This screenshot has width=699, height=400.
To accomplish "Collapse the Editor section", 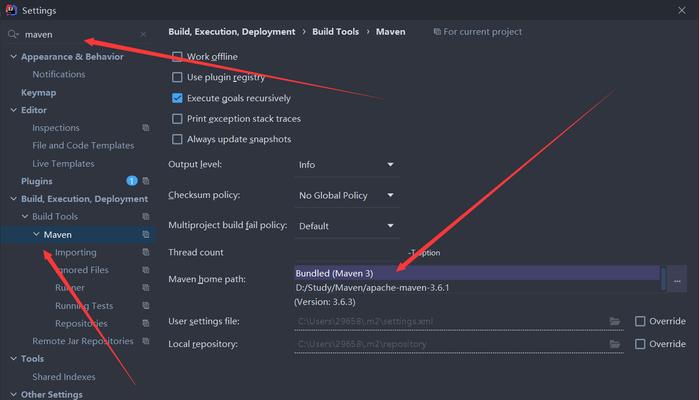I will (13, 110).
